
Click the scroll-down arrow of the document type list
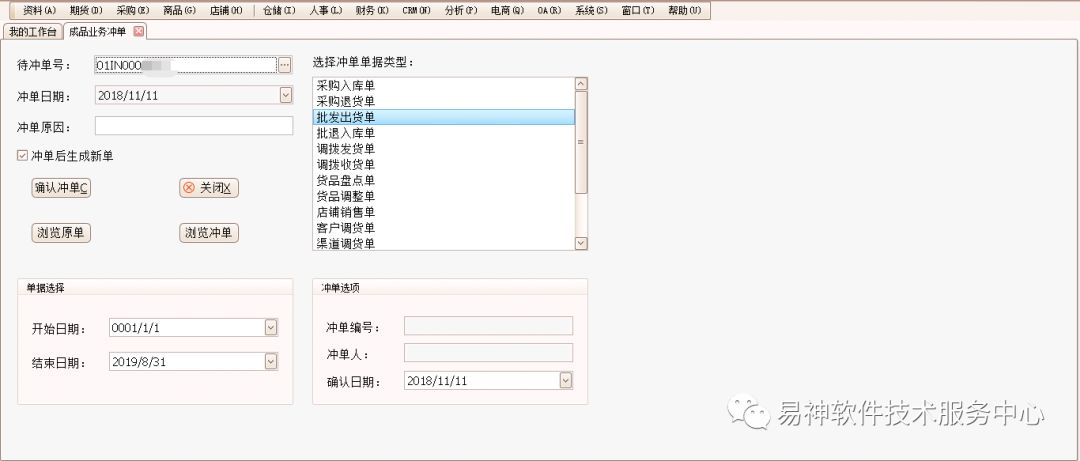pos(581,243)
